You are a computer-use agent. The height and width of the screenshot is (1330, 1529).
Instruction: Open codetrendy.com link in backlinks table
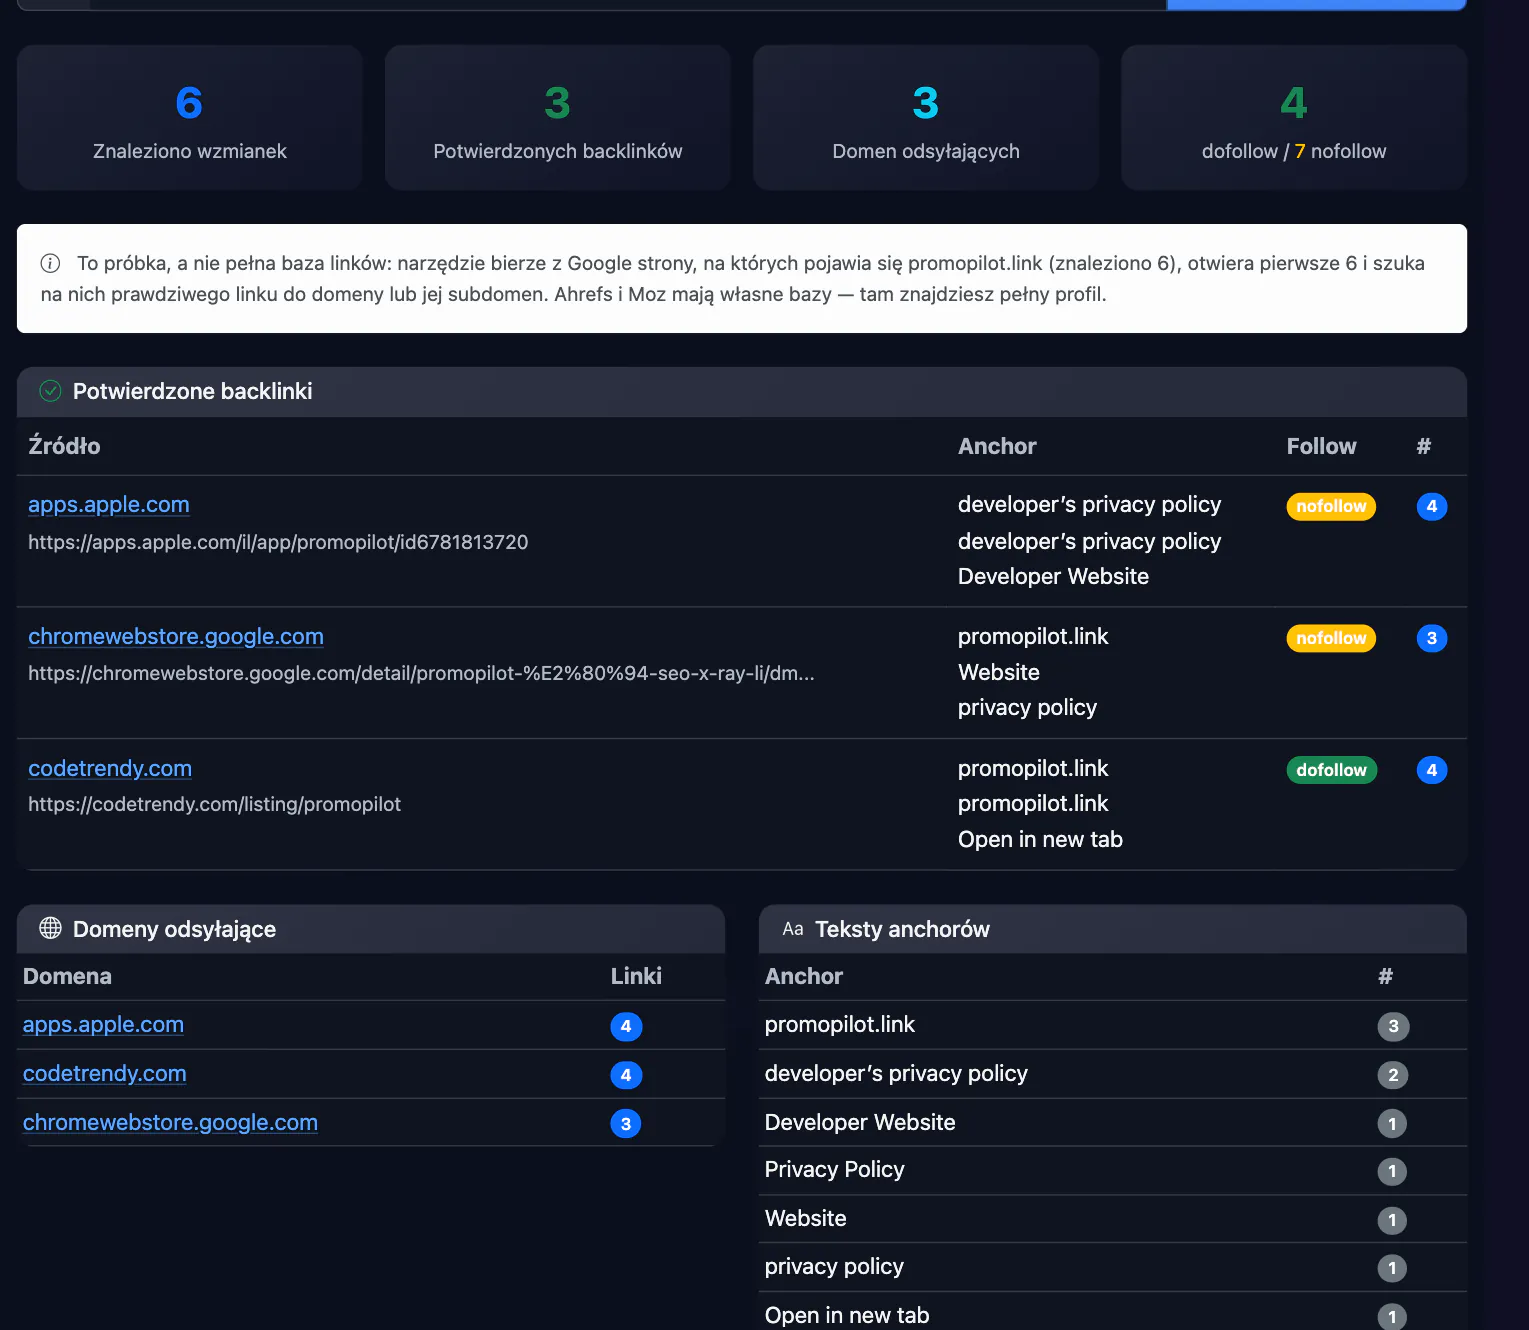click(110, 769)
